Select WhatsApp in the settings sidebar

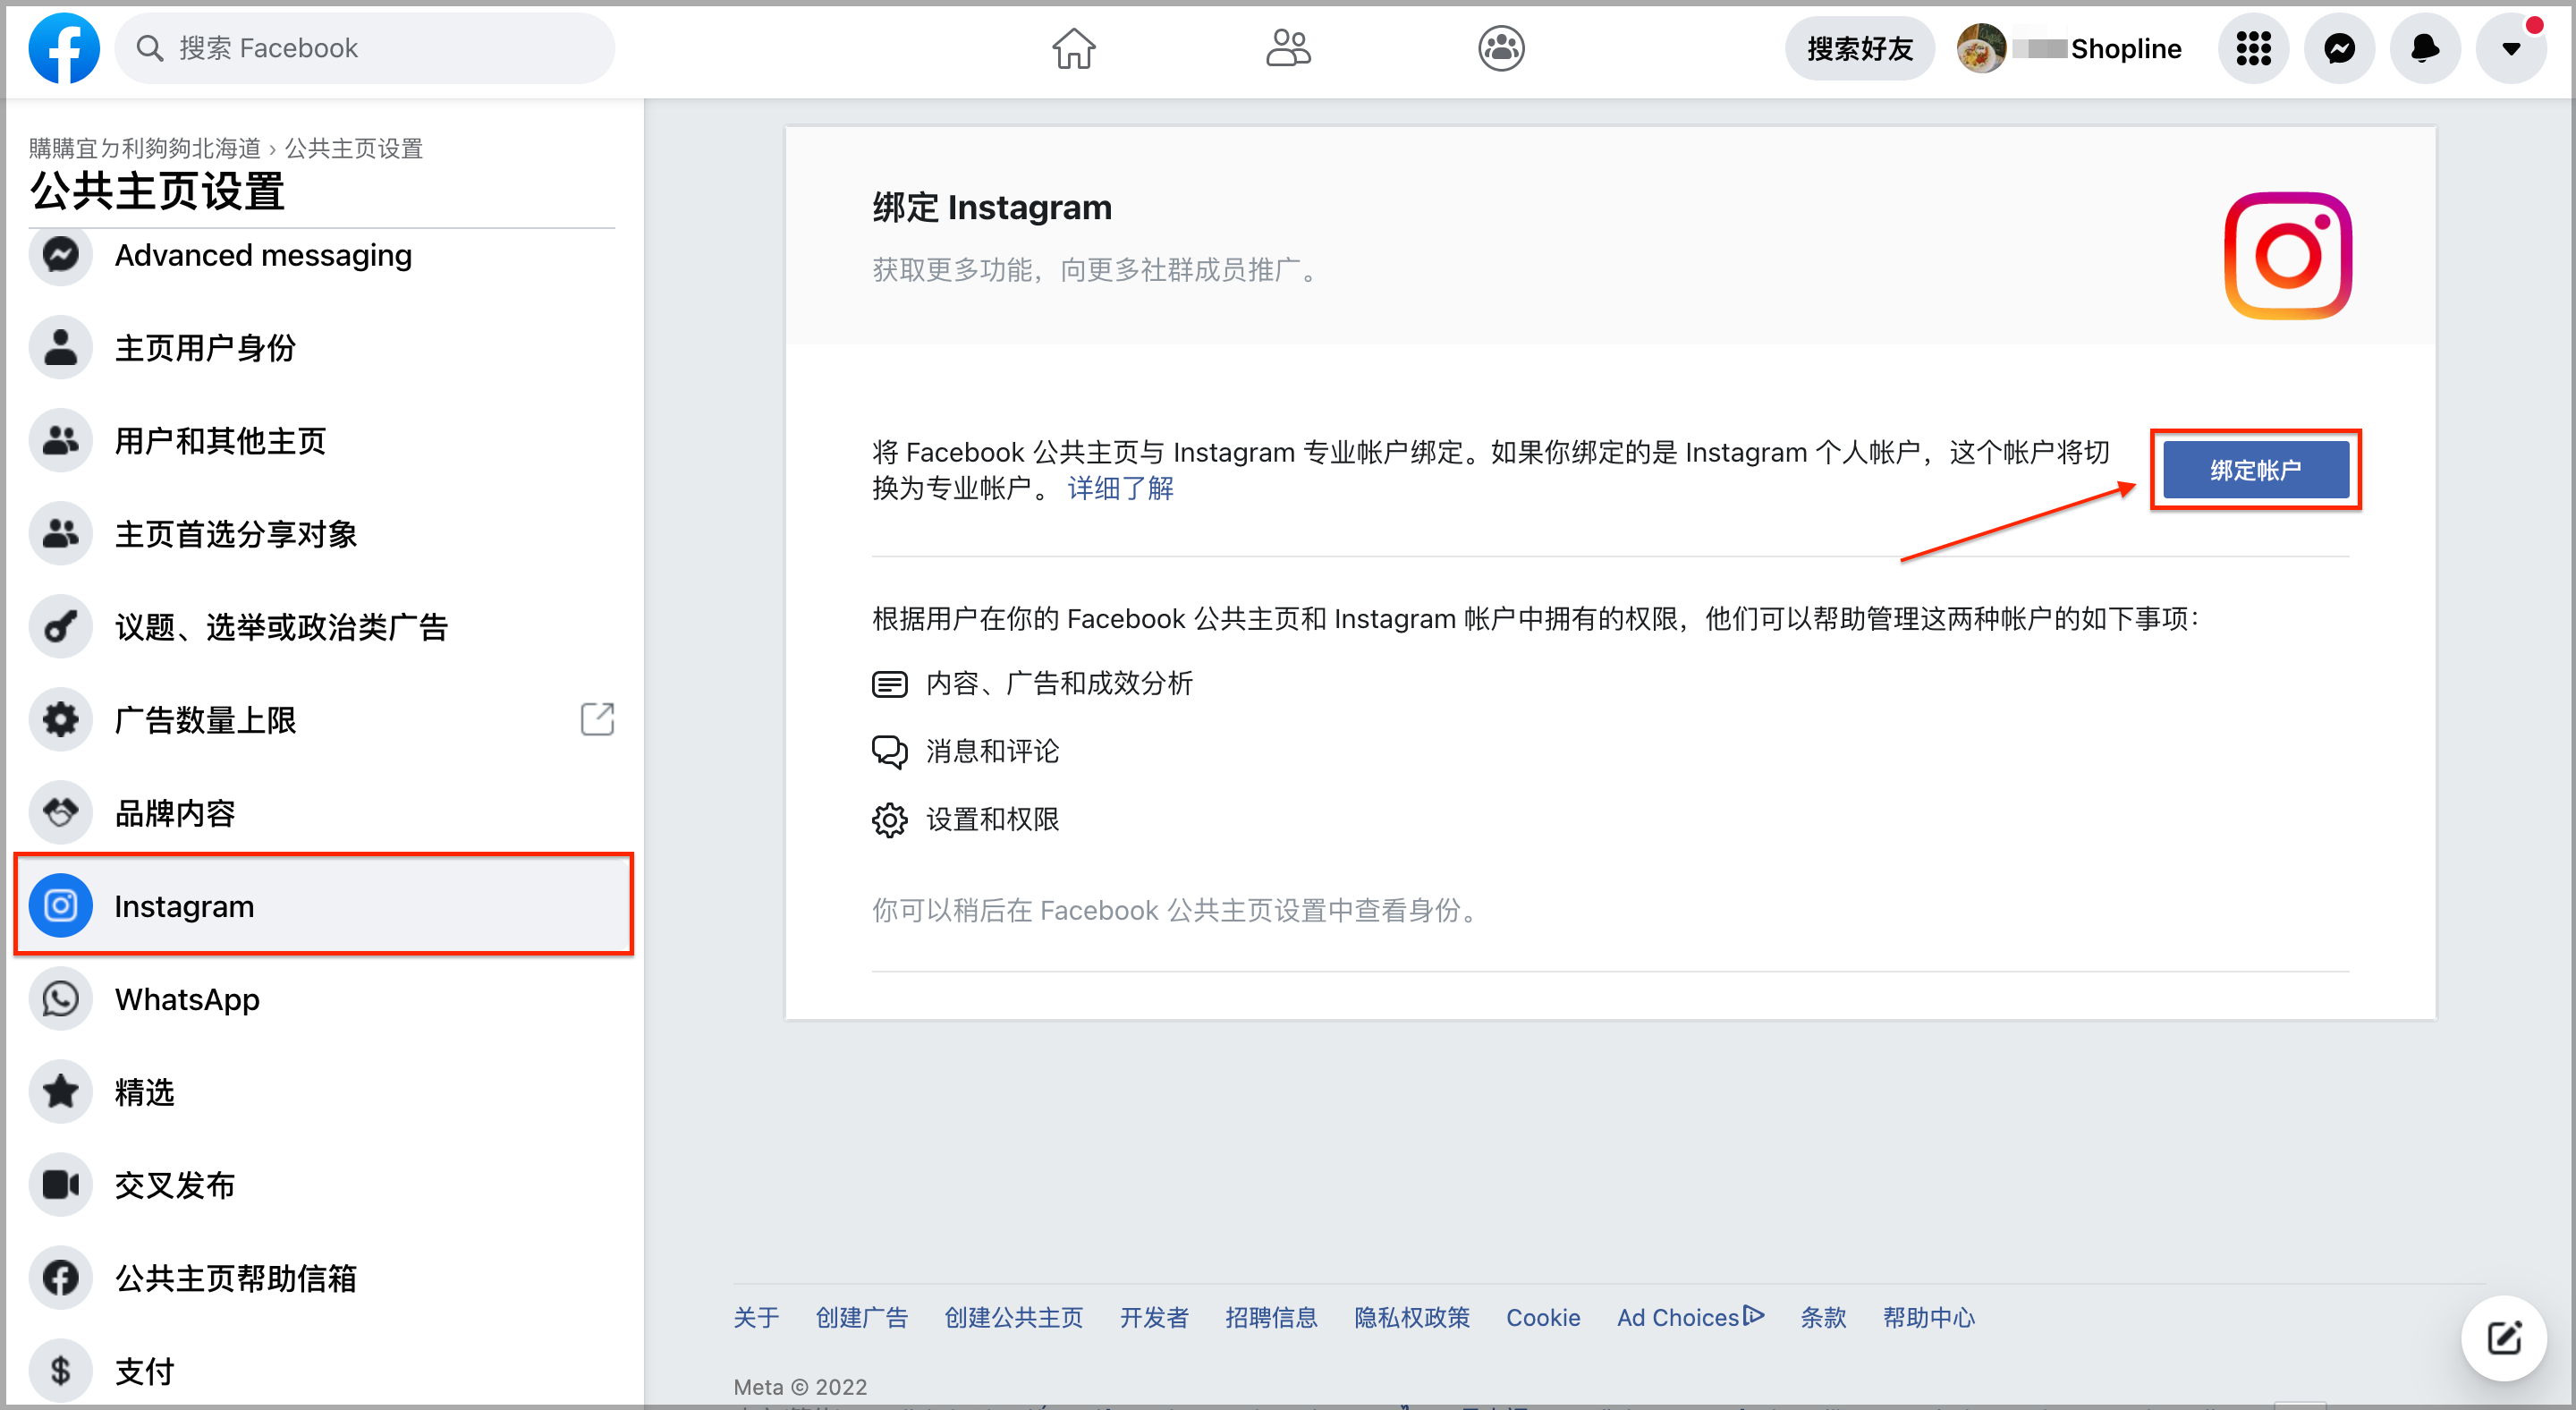[x=322, y=999]
